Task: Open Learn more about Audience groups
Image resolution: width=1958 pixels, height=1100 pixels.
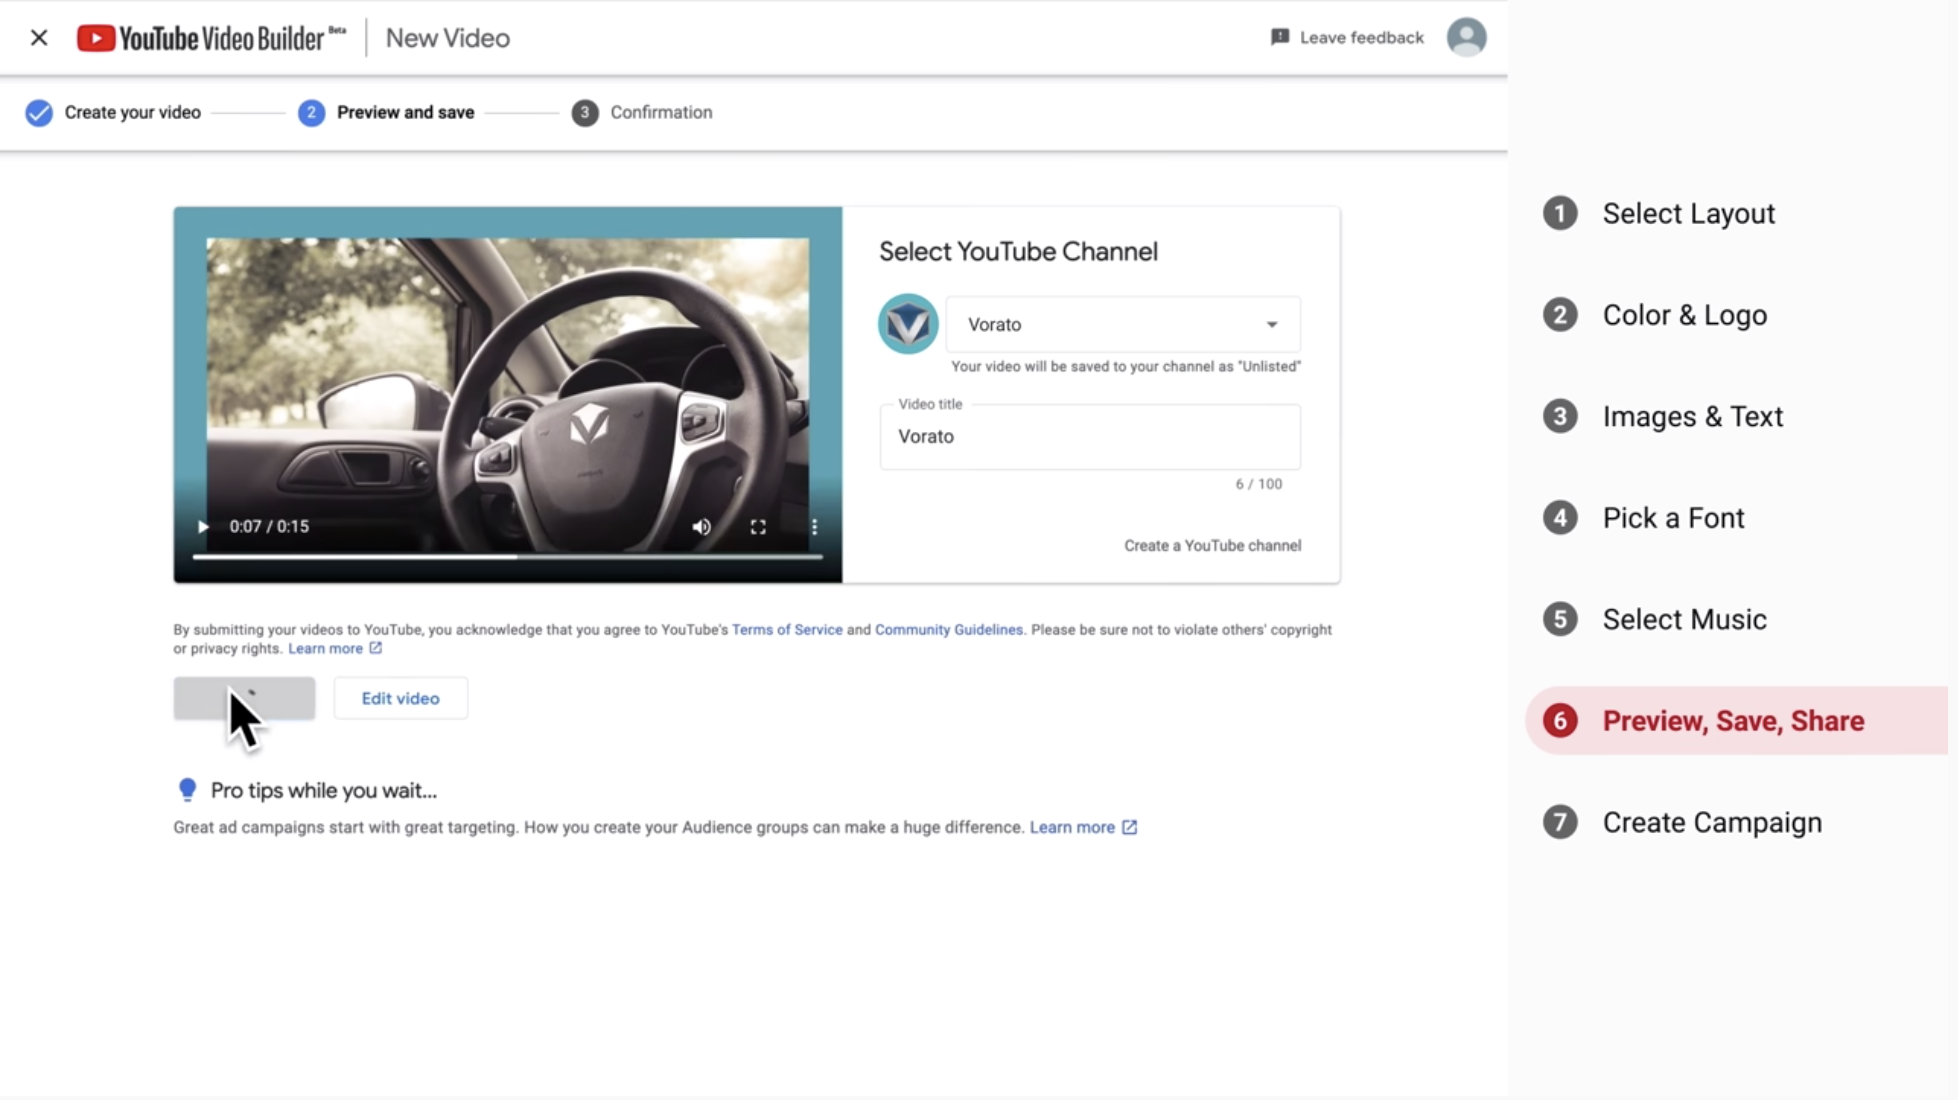Action: point(1083,827)
